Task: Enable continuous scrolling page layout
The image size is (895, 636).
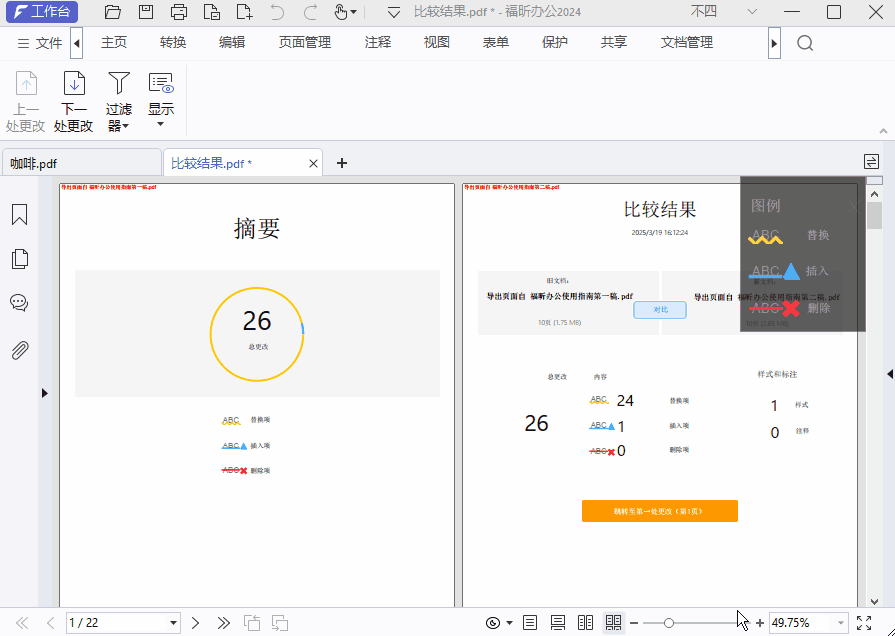Action: (x=558, y=622)
